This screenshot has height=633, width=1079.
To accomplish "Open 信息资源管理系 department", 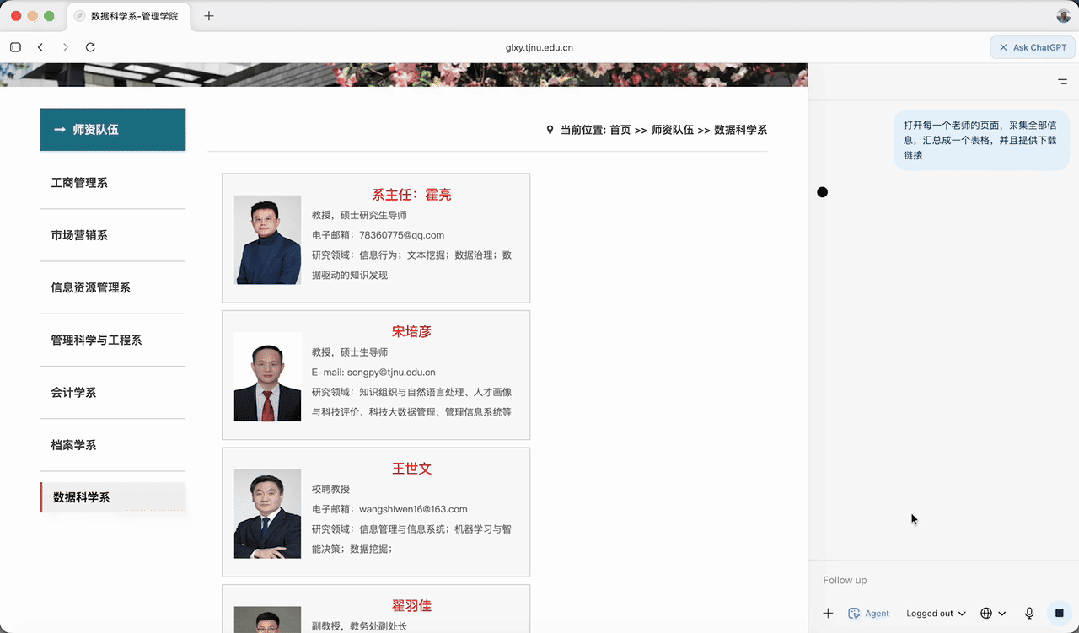I will (91, 287).
